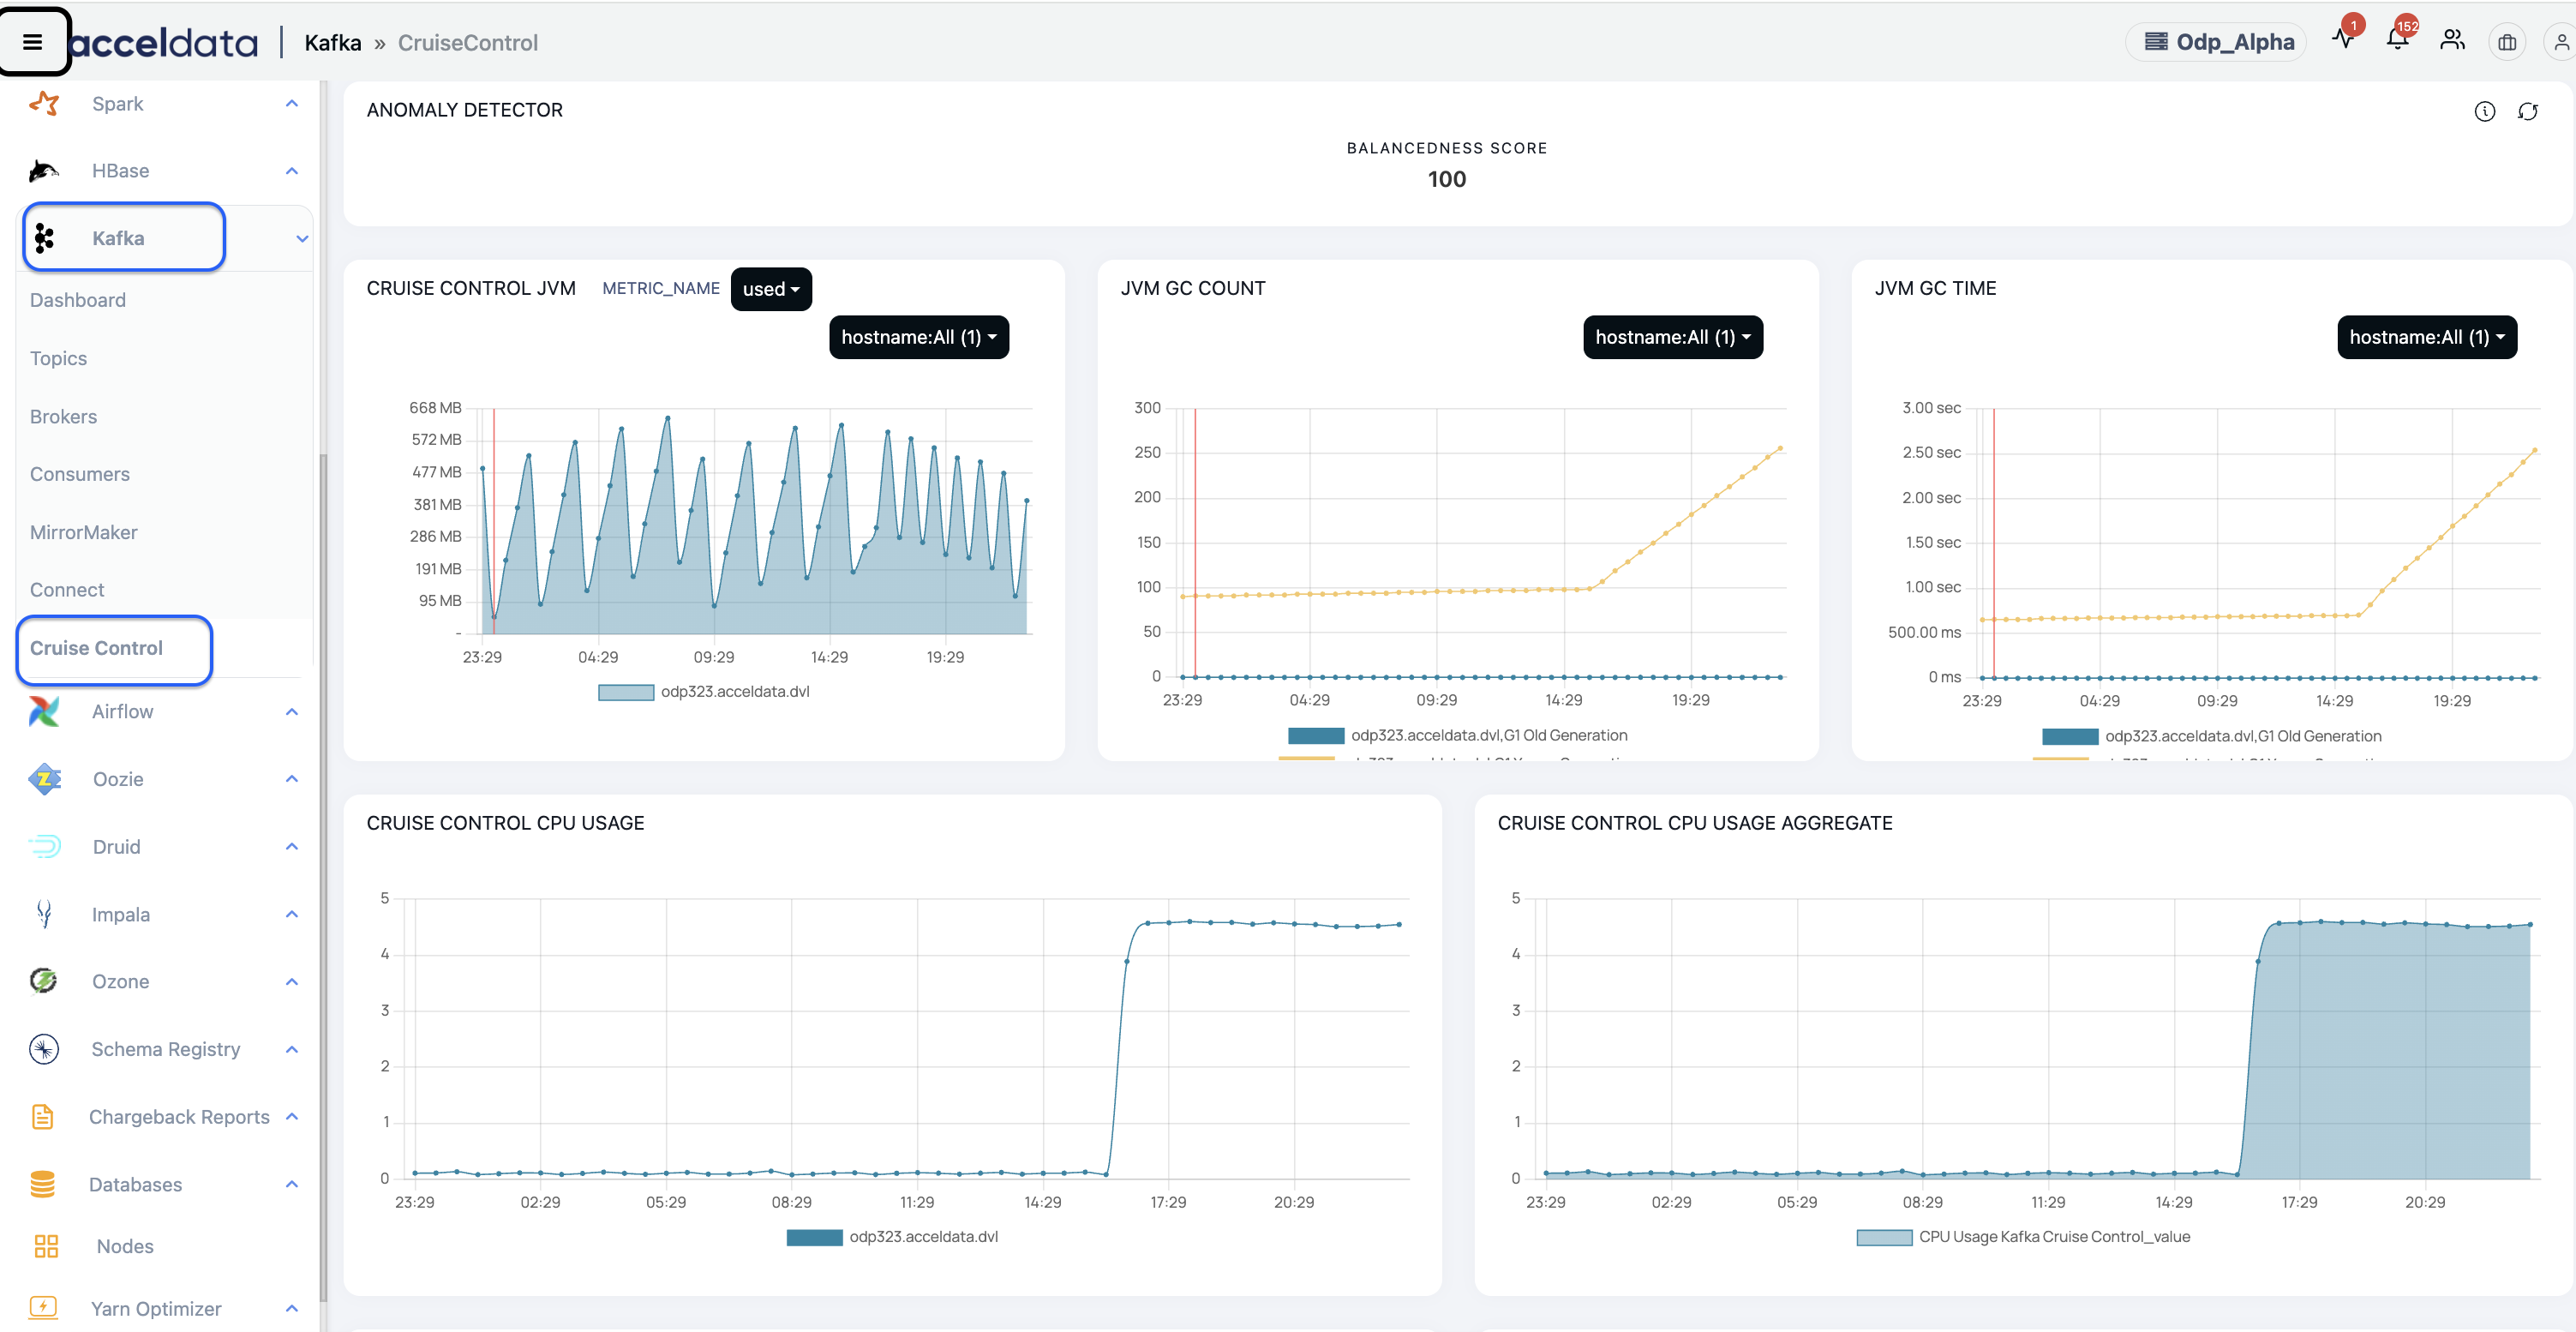The image size is (2576, 1332).
Task: Open the METRIC_NAME used dropdown
Action: pos(771,289)
